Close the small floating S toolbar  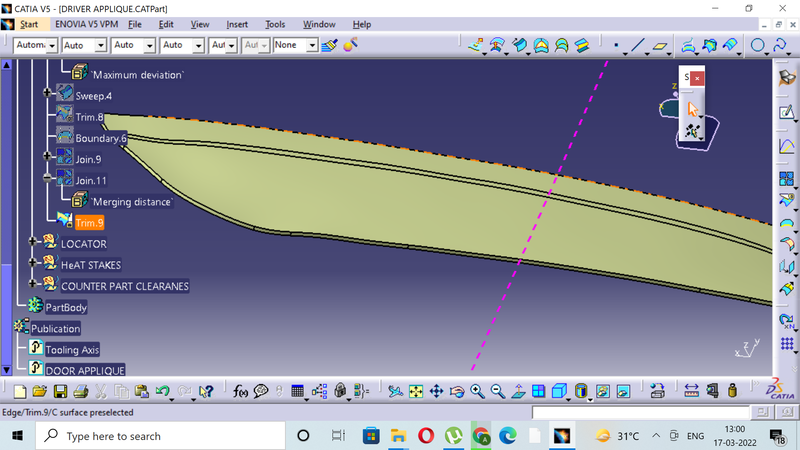[698, 77]
